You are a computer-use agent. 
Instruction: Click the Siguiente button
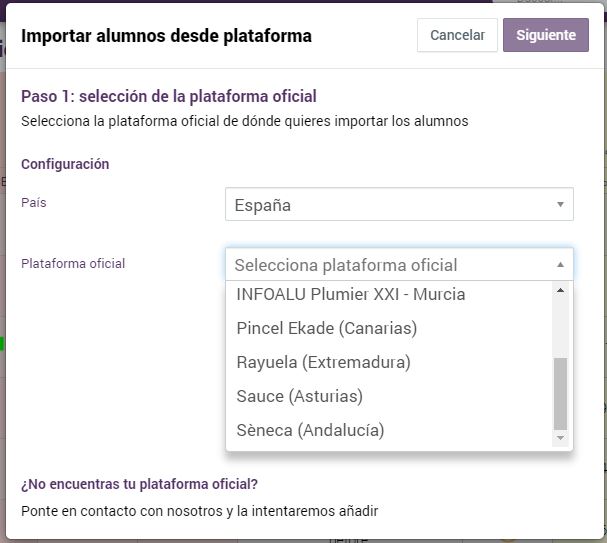click(546, 35)
